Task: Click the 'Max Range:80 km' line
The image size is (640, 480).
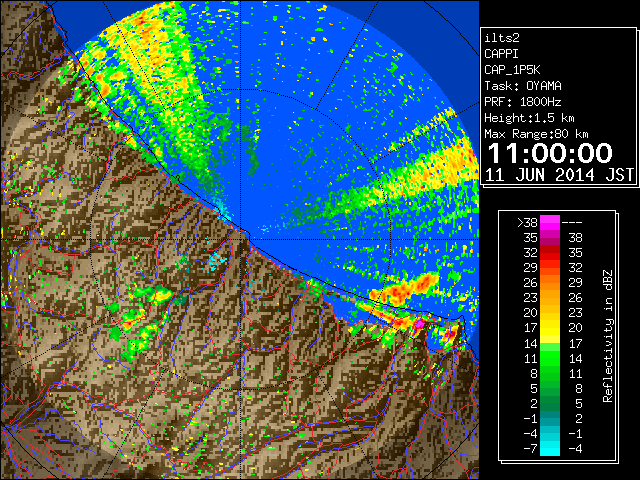Action: 536,134
